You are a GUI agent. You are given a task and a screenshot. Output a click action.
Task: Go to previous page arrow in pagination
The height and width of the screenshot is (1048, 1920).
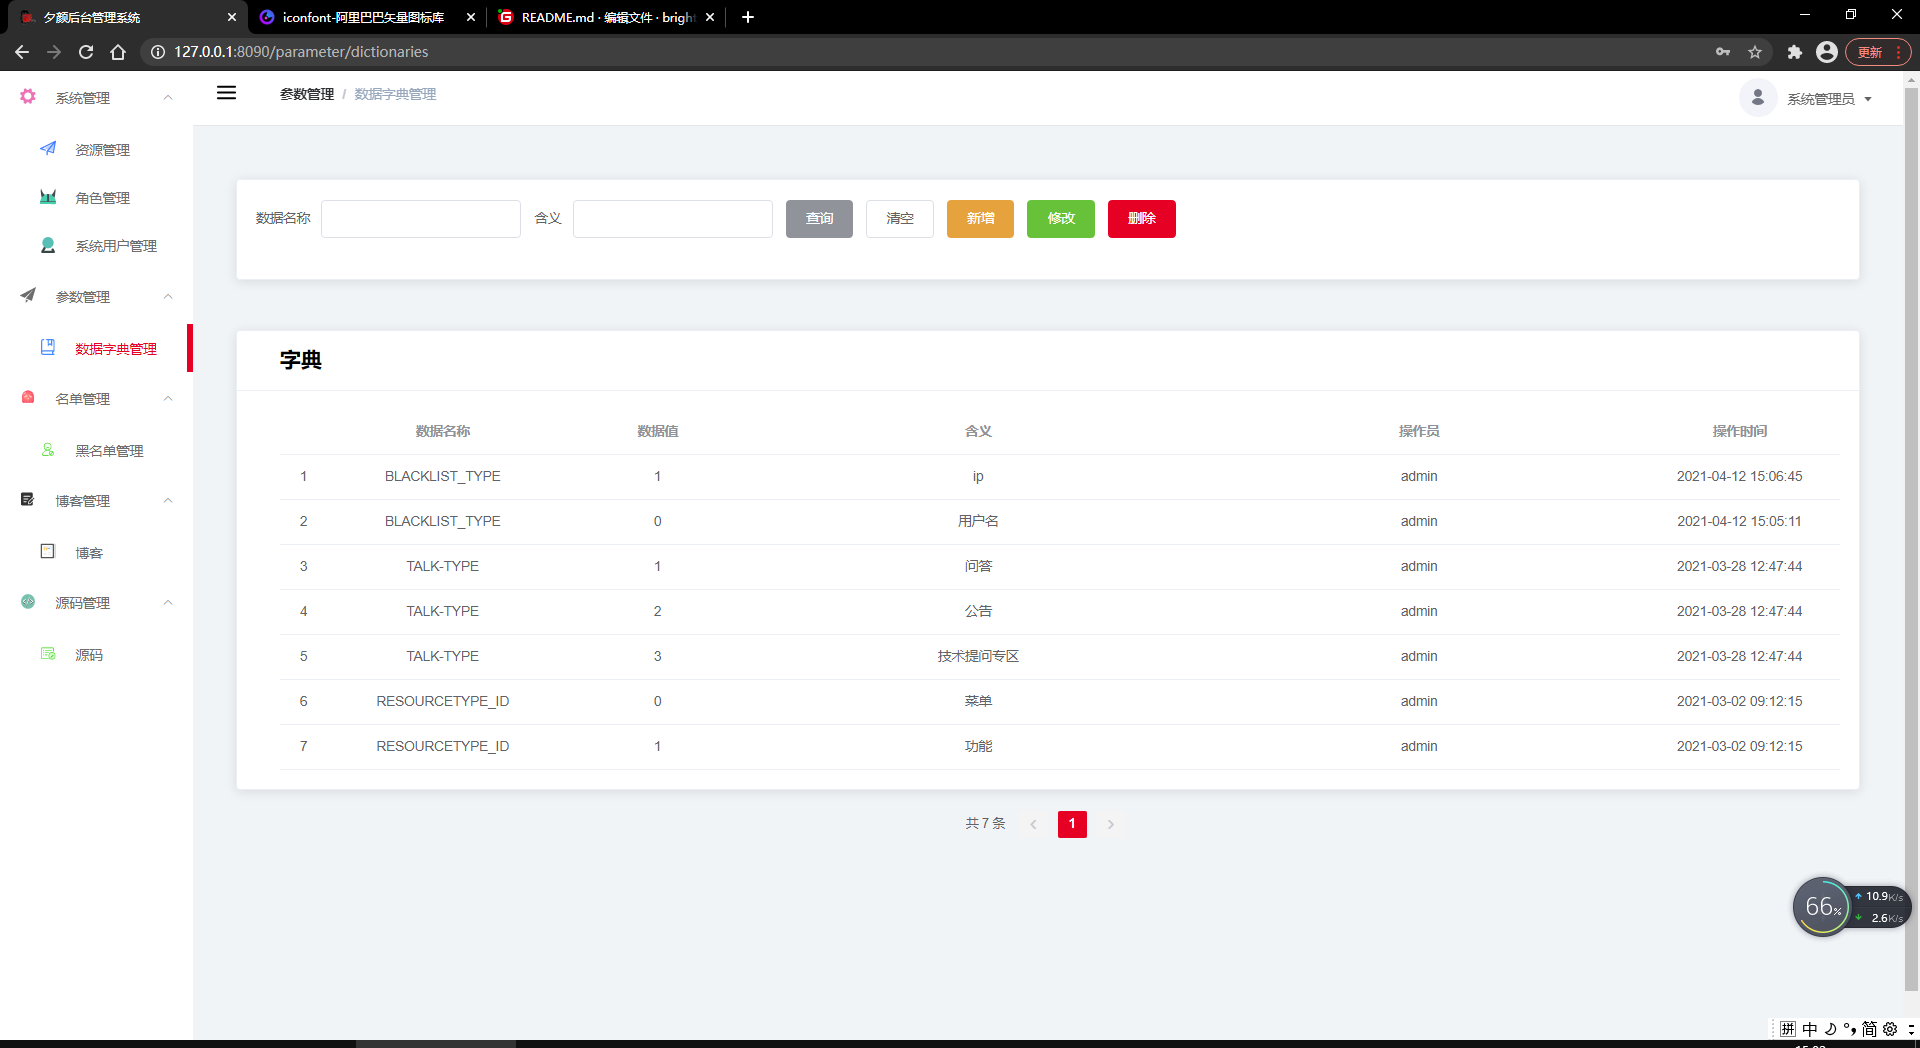[x=1033, y=824]
